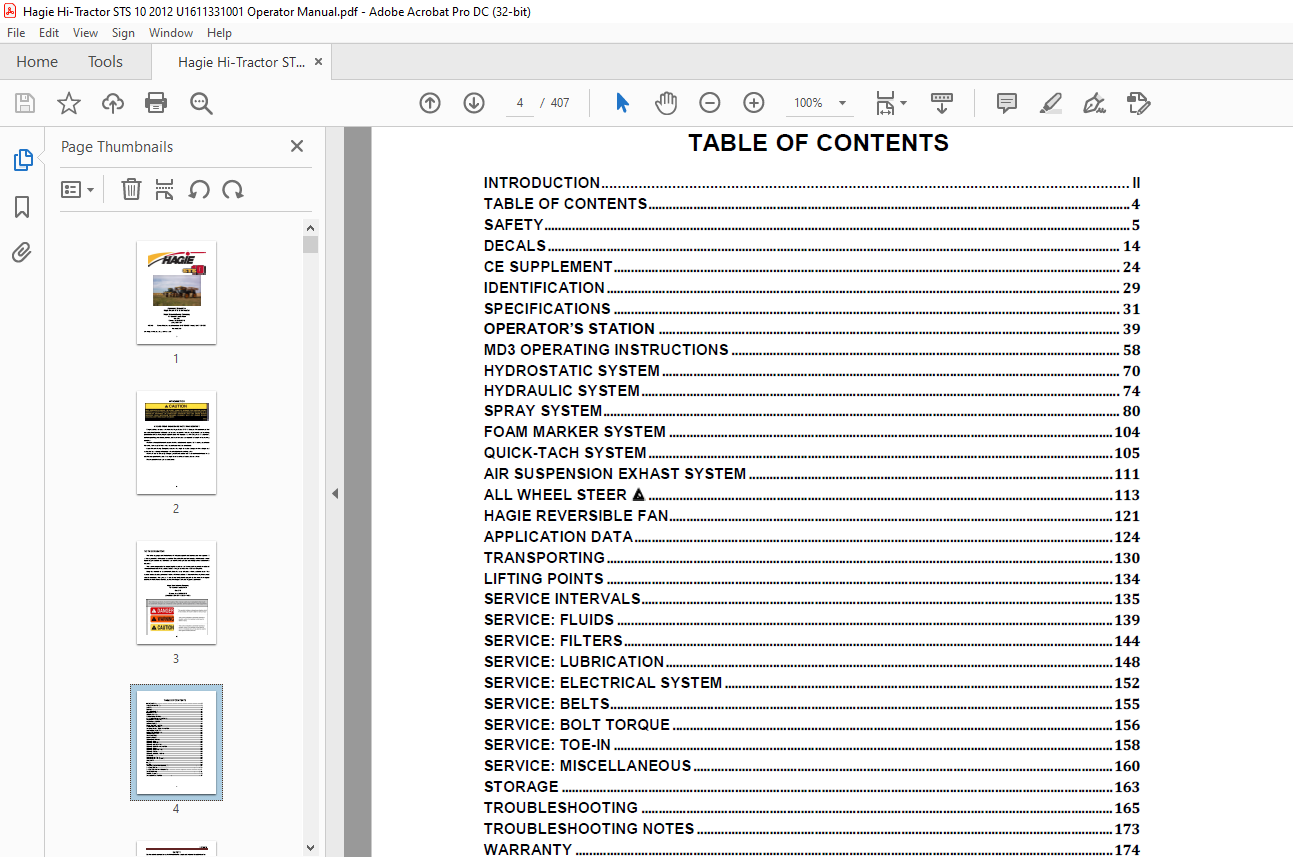Rotate page clockwise

pyautogui.click(x=233, y=189)
